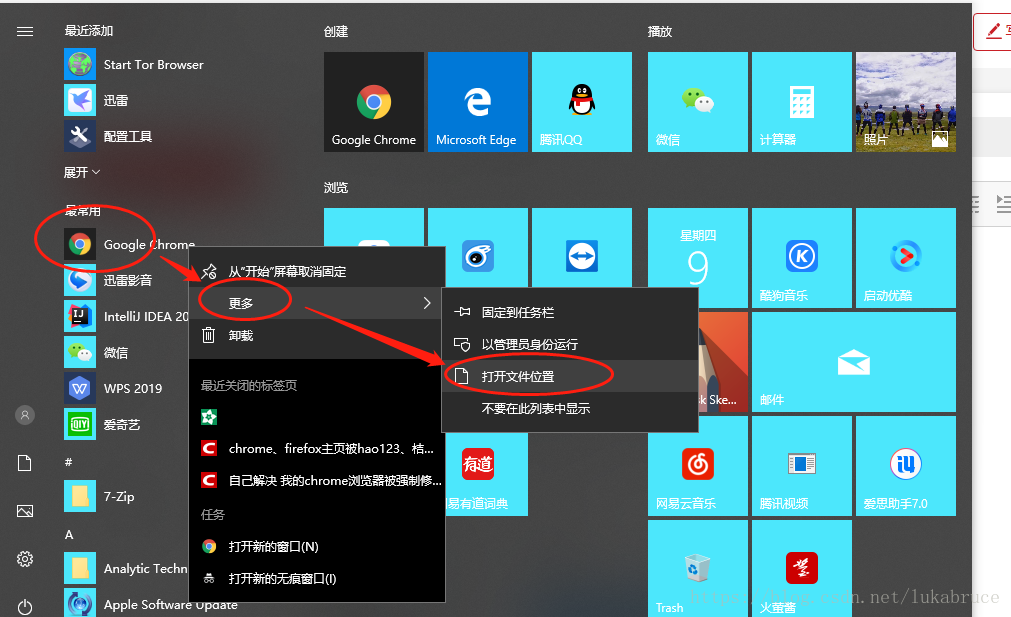Image resolution: width=1011 pixels, height=617 pixels.
Task: Click the 创建 group header
Action: (336, 32)
